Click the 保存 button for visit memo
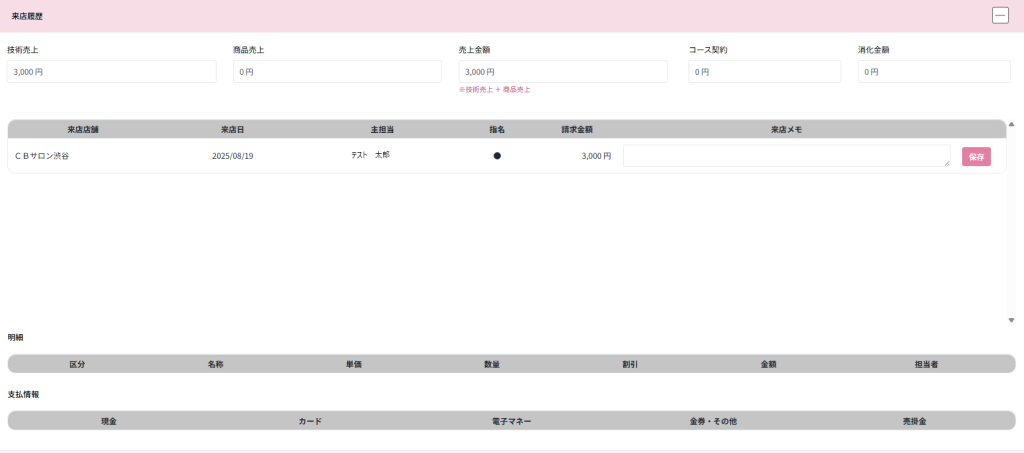Viewport: 1024px width, 453px height. coord(976,157)
